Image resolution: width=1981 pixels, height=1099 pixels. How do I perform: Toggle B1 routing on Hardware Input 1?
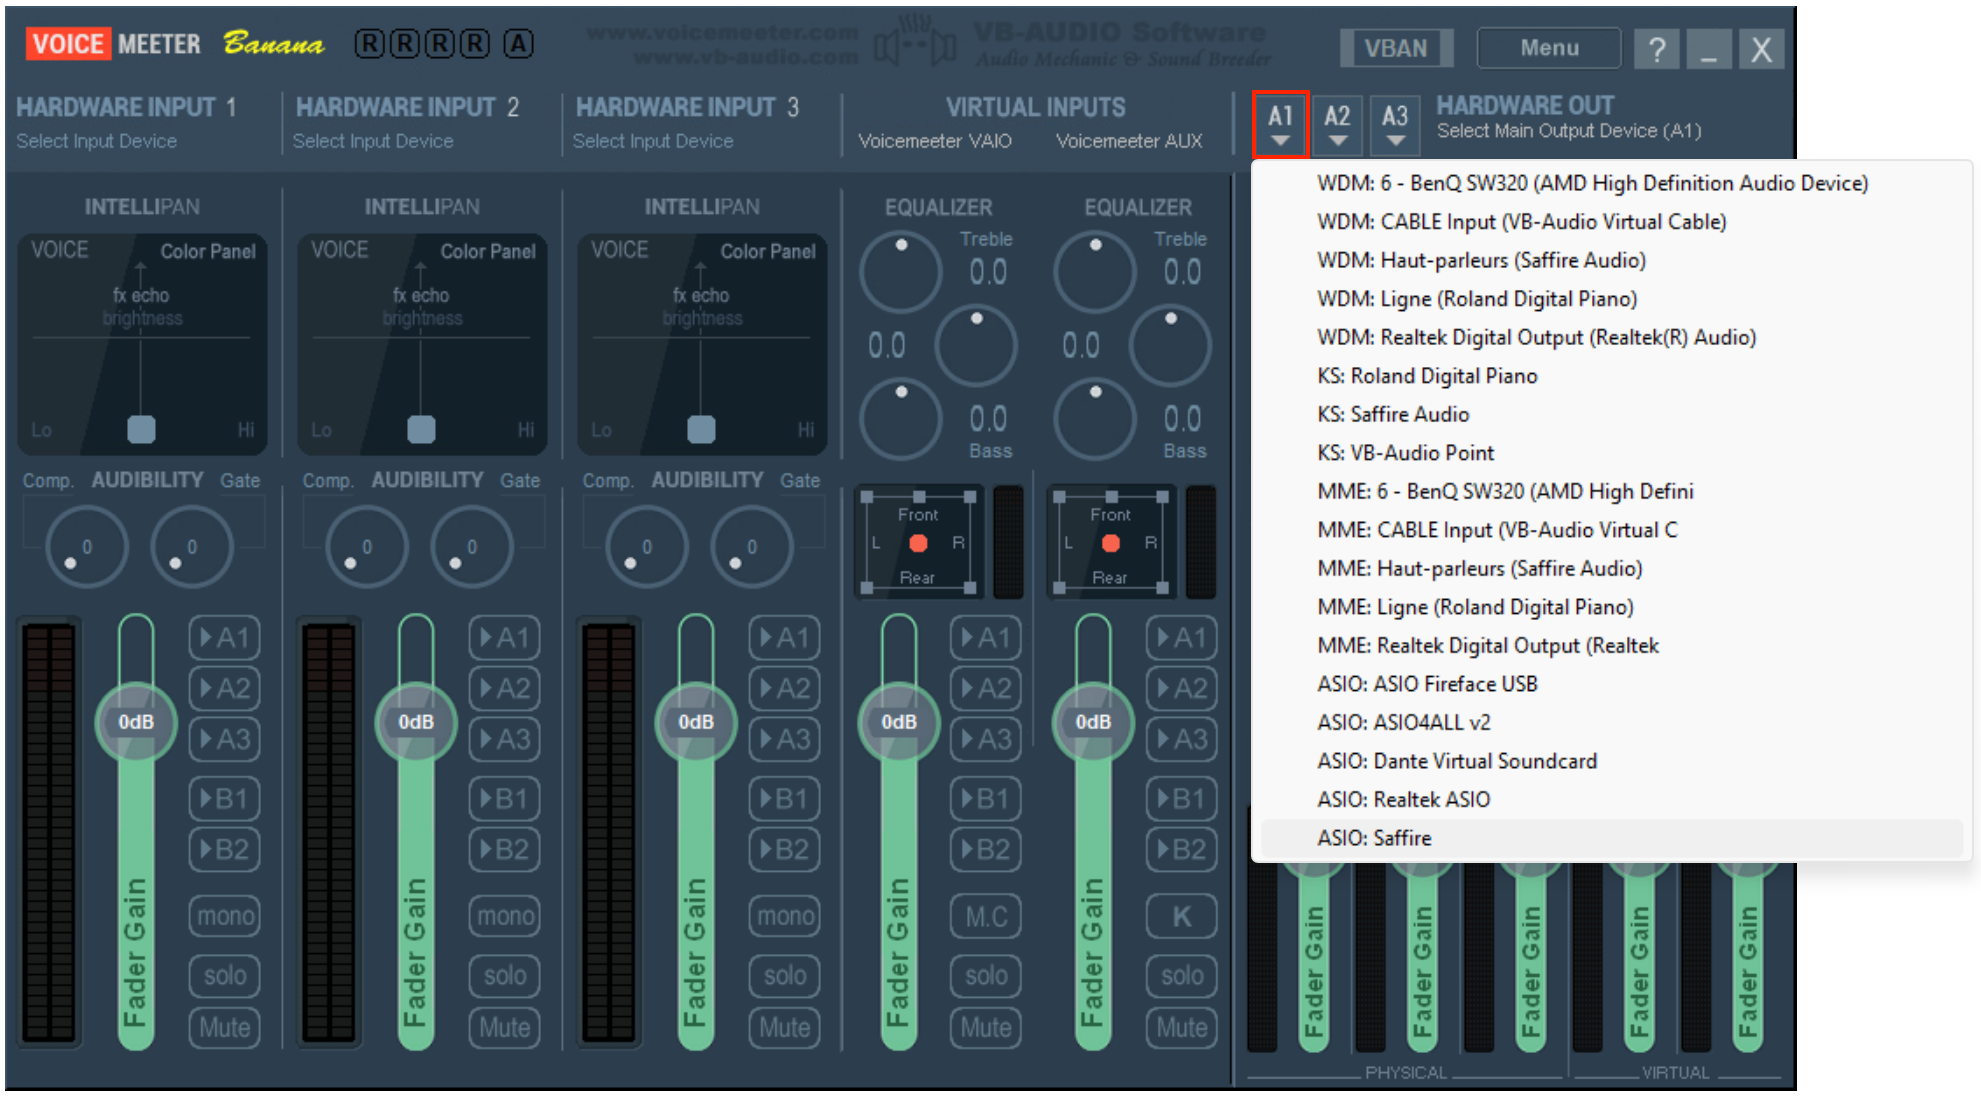coord(225,798)
